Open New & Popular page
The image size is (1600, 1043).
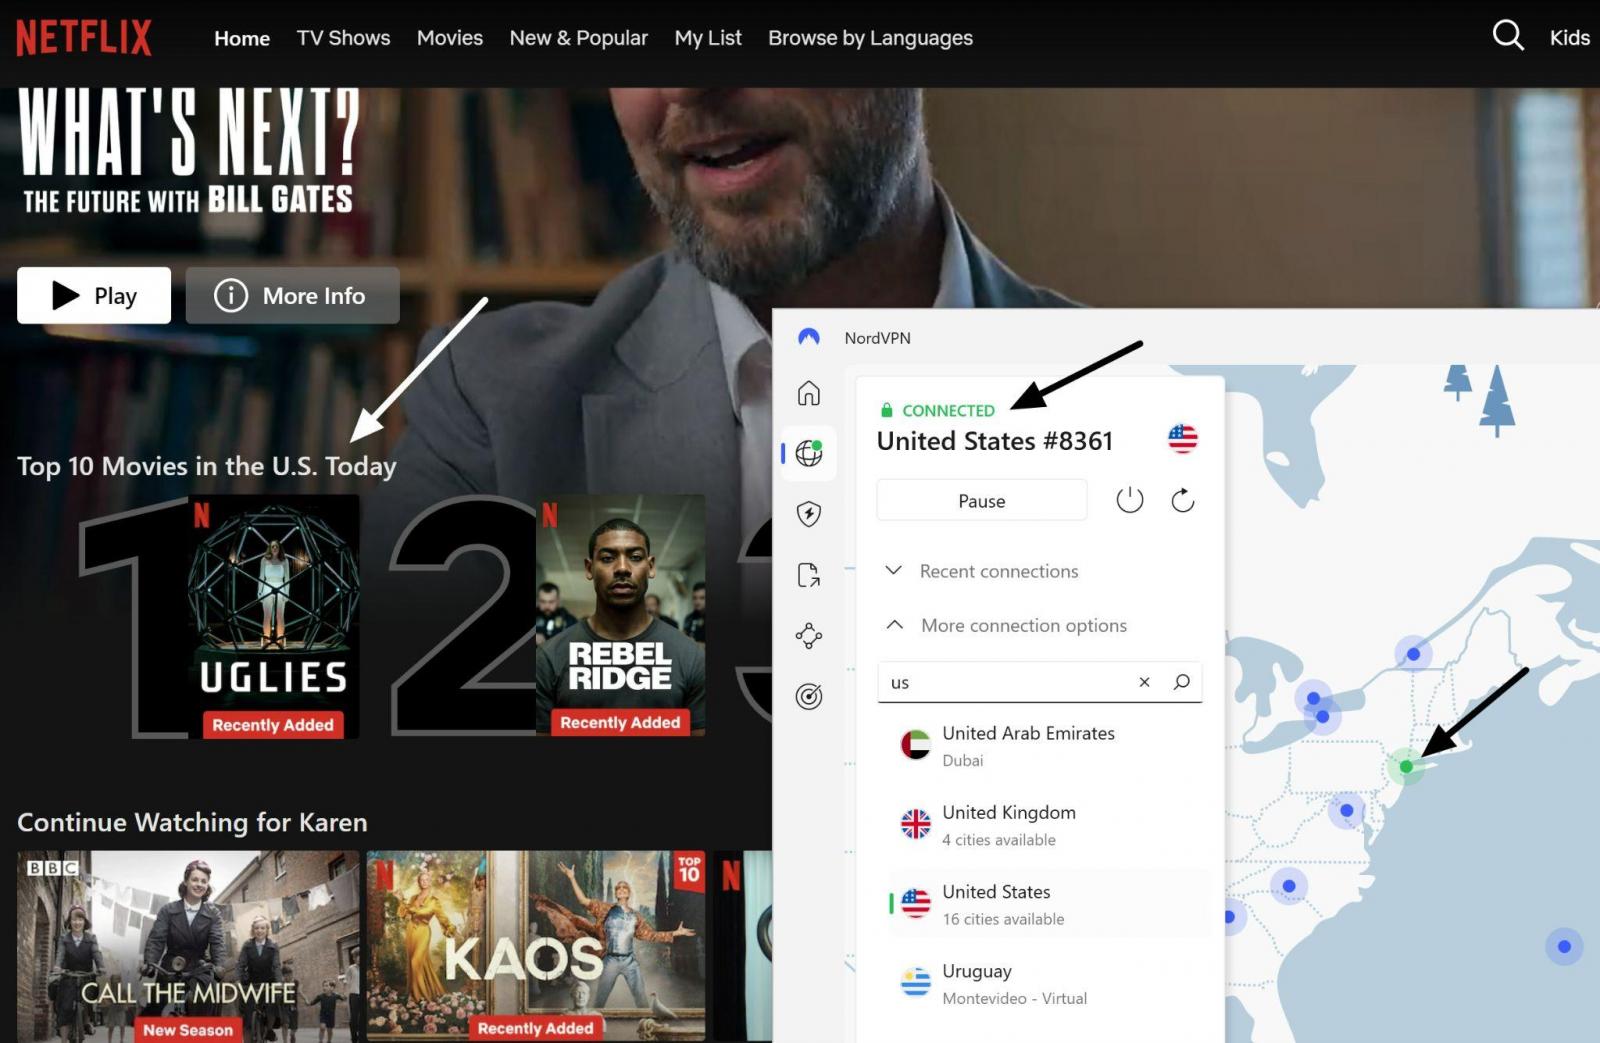click(x=579, y=38)
